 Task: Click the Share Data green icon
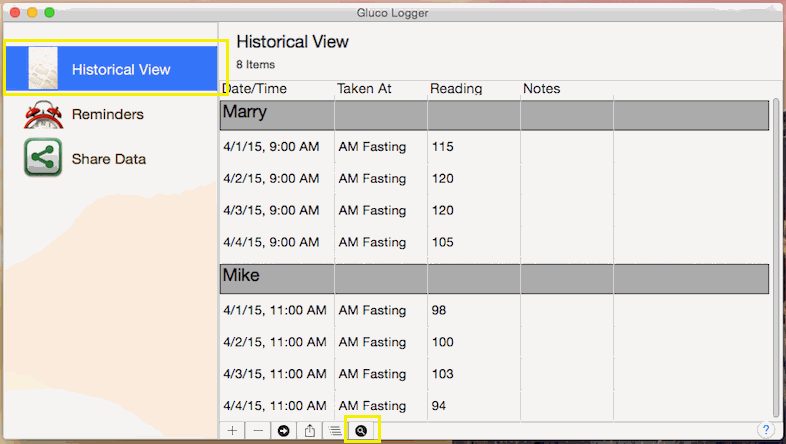point(43,159)
